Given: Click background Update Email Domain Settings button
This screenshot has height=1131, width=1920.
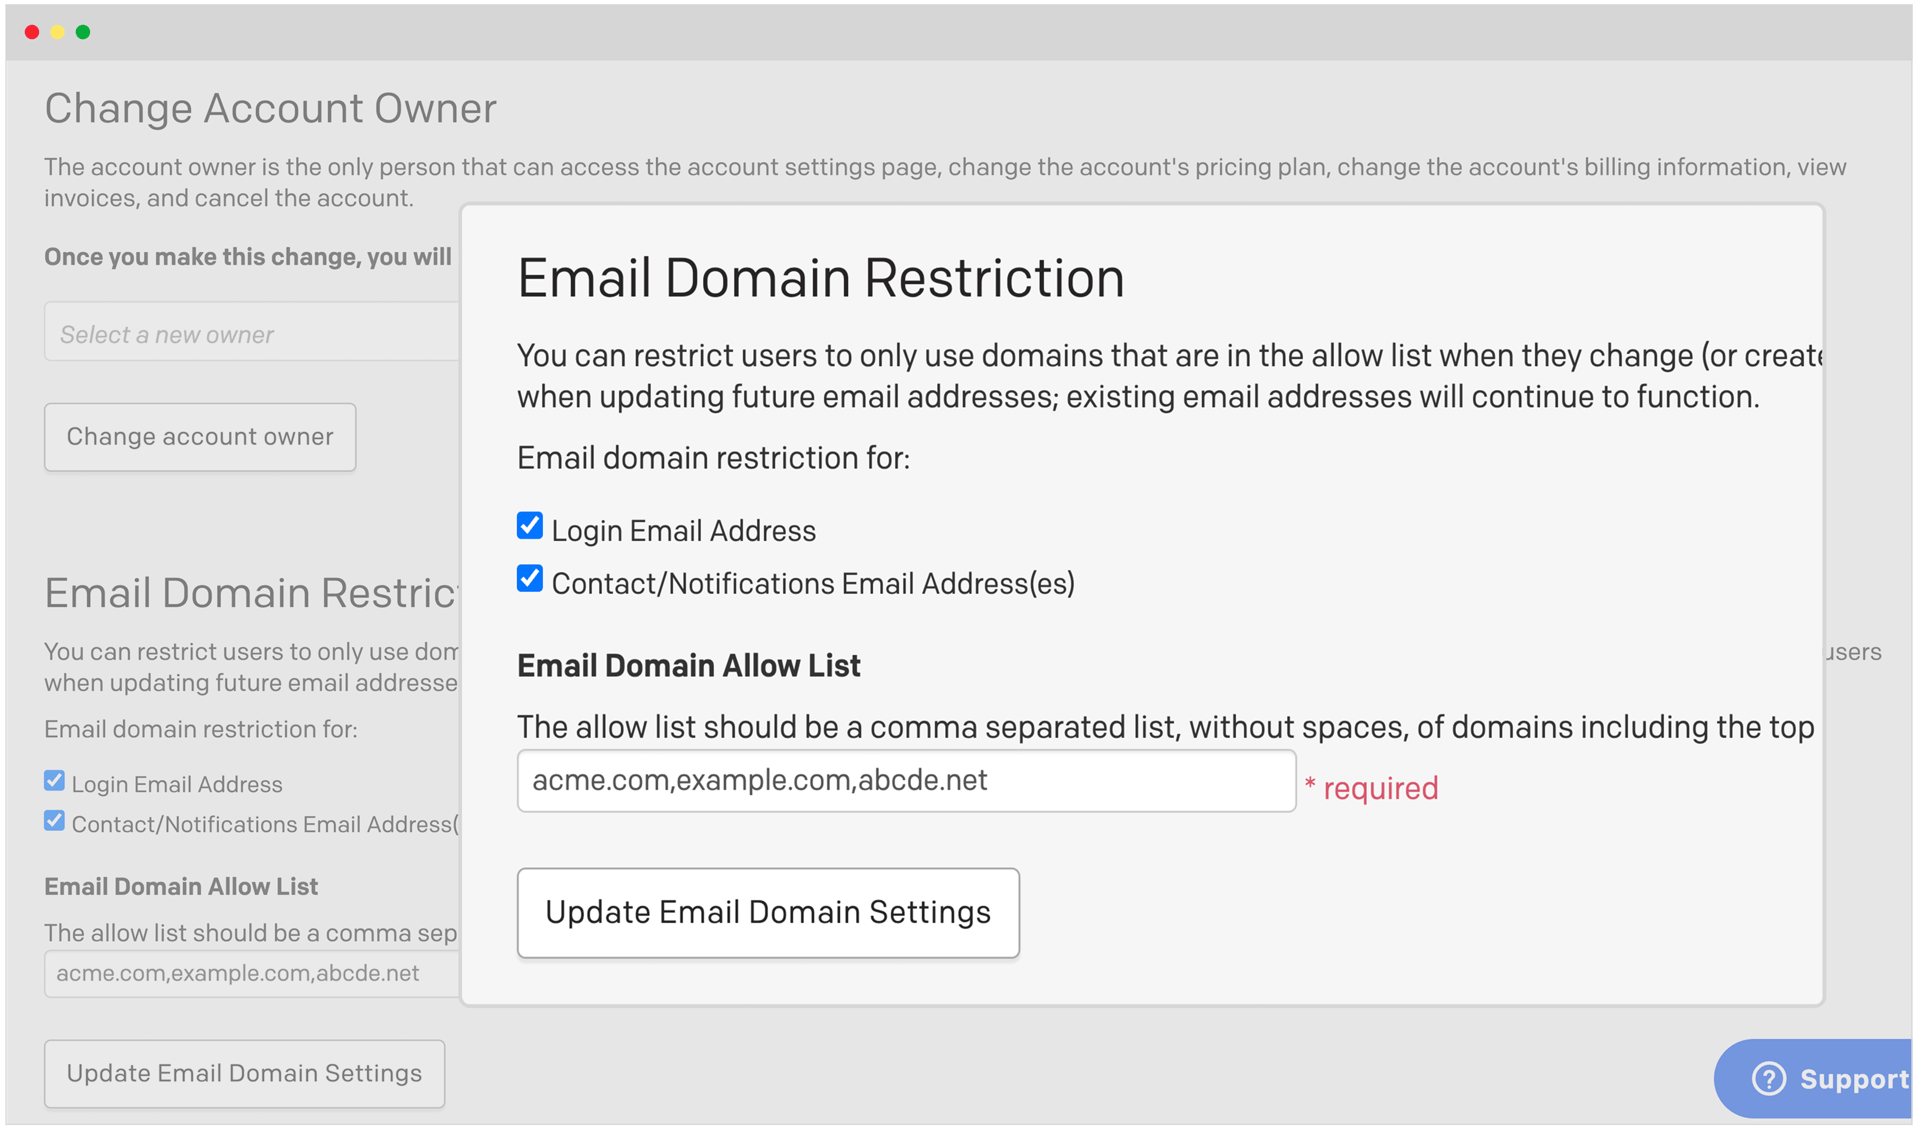Looking at the screenshot, I should point(244,1073).
